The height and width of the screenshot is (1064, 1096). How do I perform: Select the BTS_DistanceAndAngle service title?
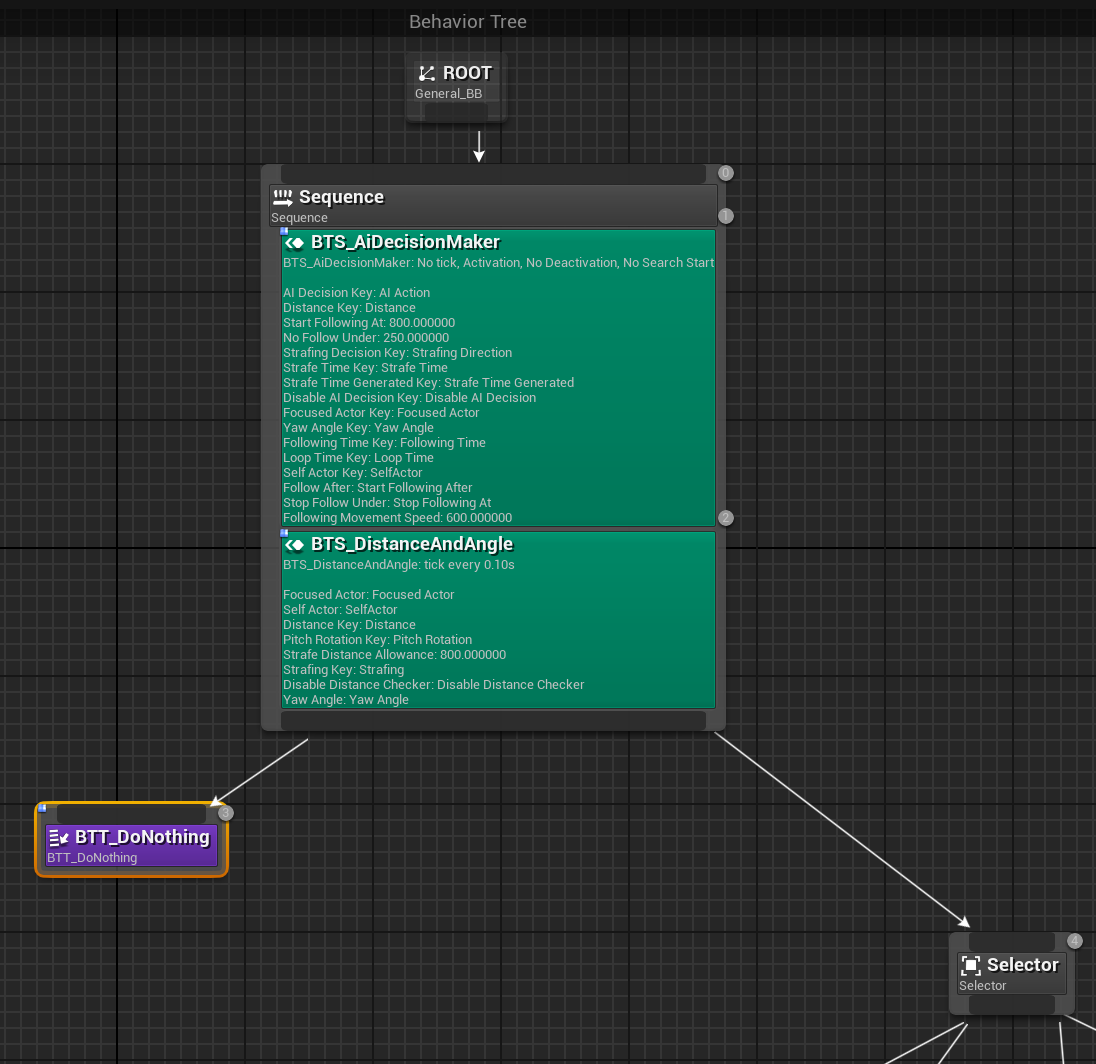tap(412, 544)
